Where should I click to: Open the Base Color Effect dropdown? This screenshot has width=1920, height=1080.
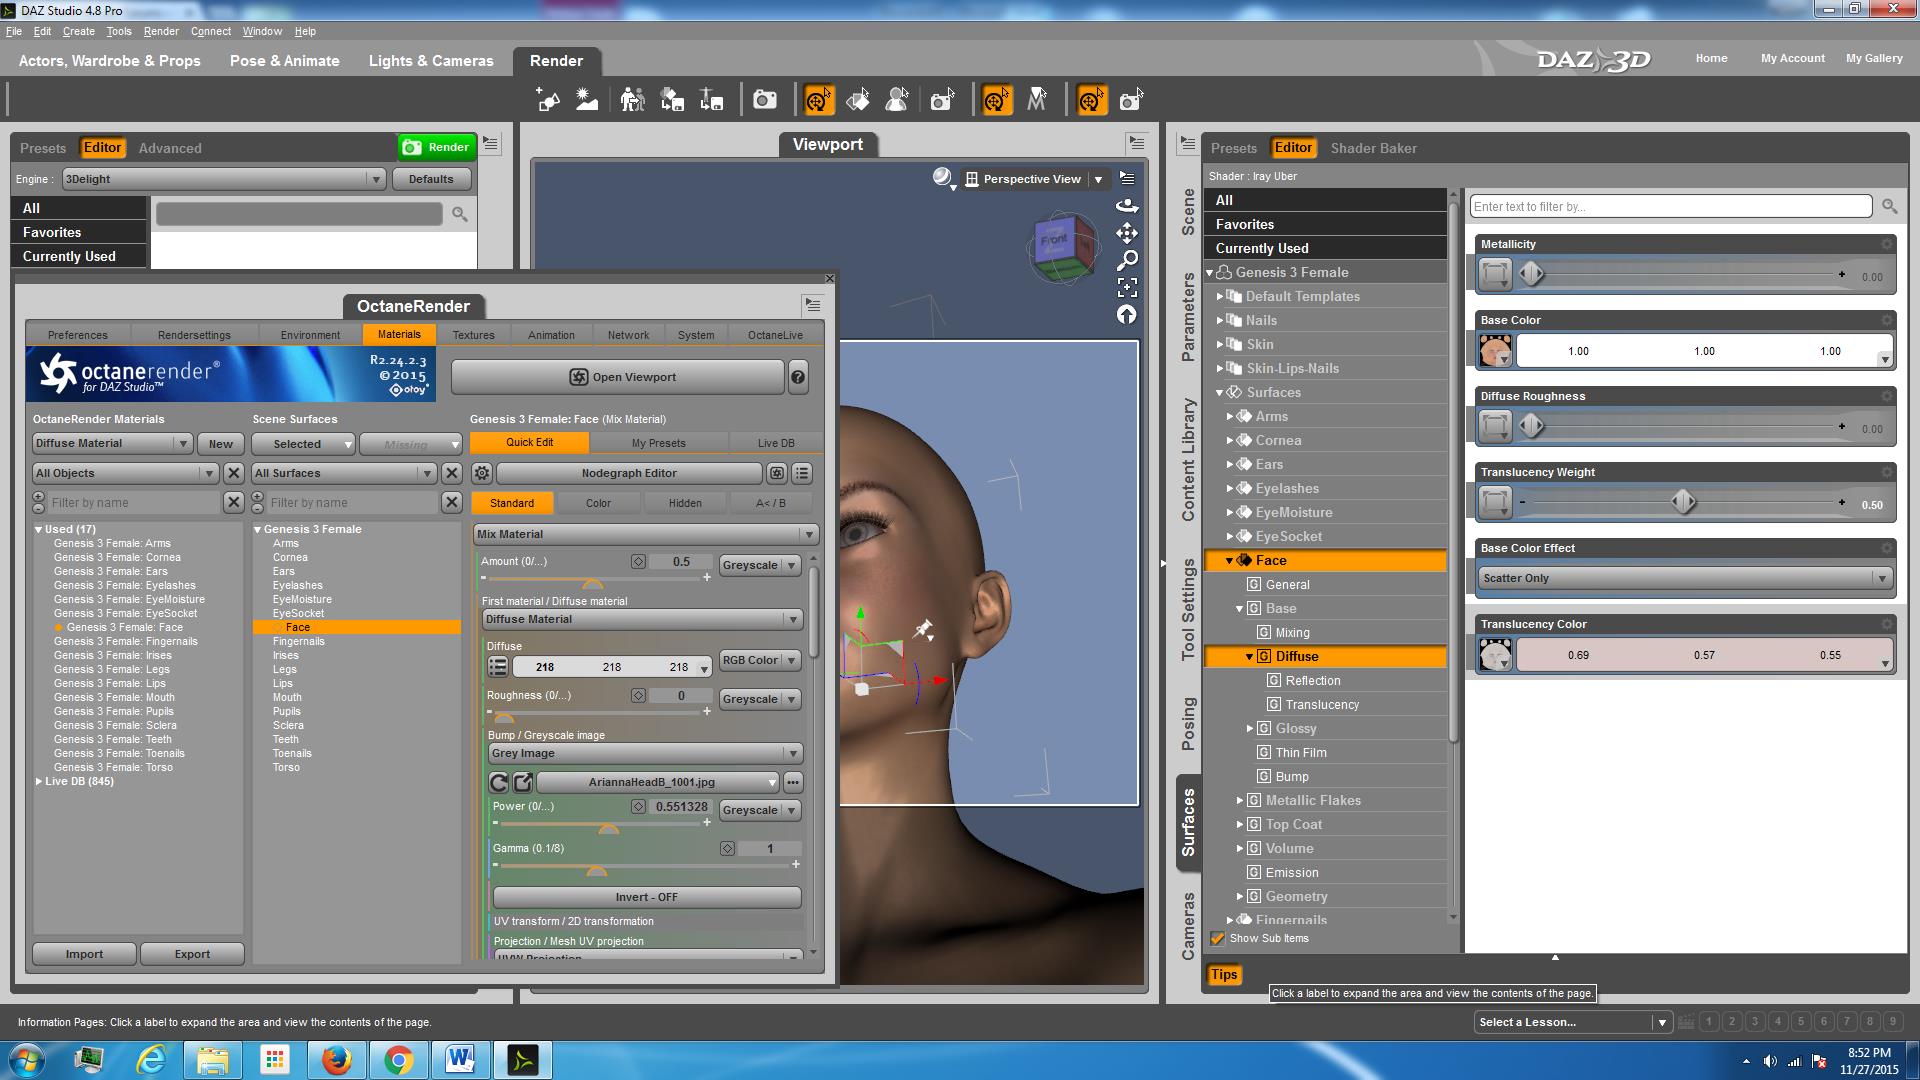[1685, 578]
